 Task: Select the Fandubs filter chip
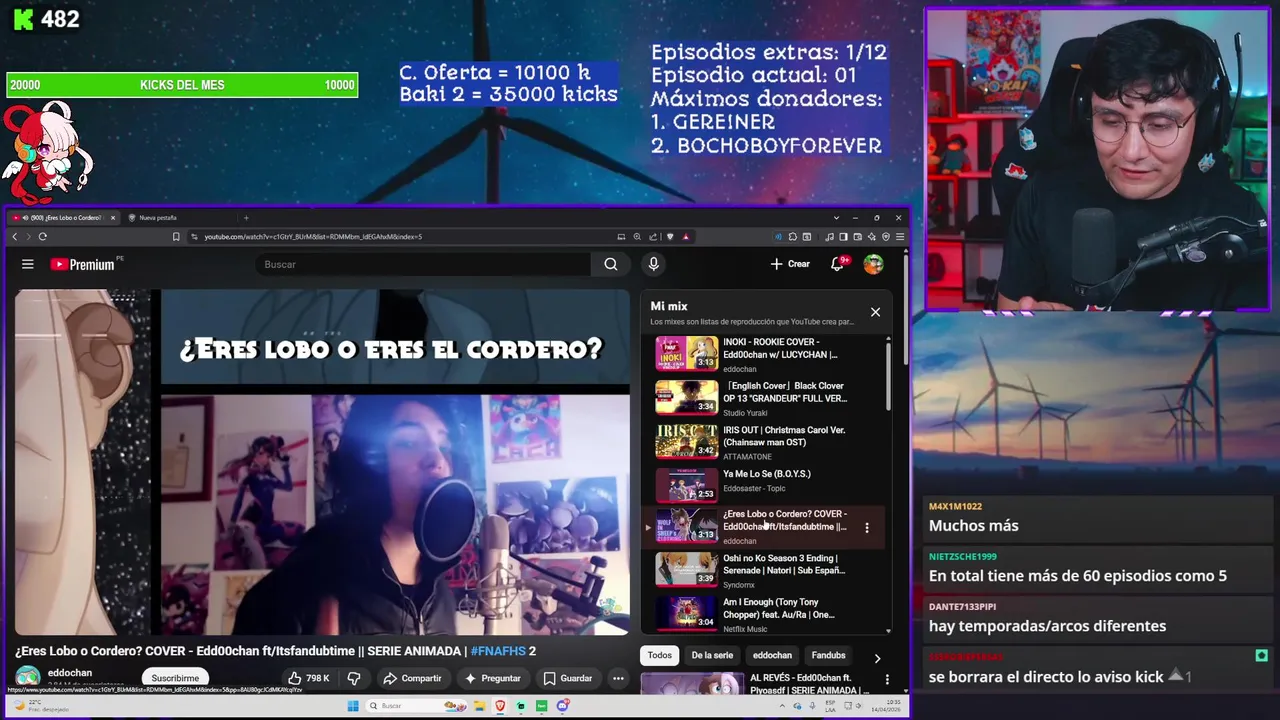(828, 656)
